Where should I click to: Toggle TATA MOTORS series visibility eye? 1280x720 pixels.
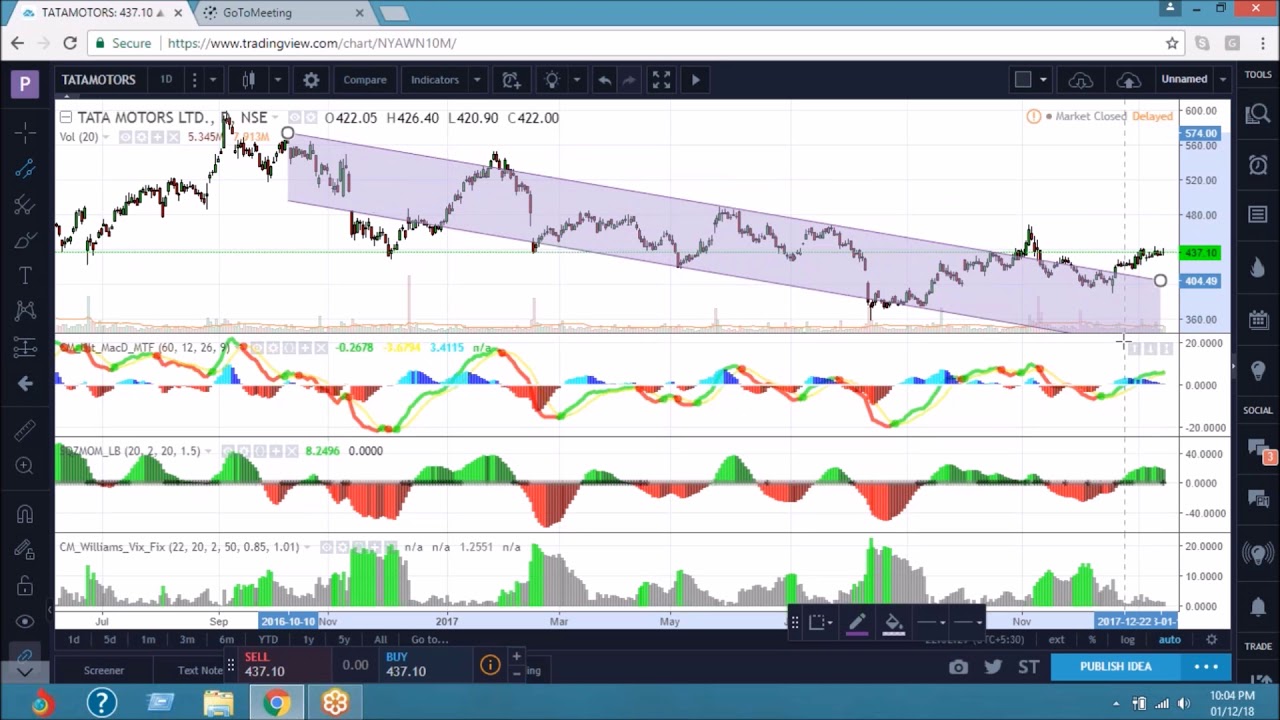(297, 118)
